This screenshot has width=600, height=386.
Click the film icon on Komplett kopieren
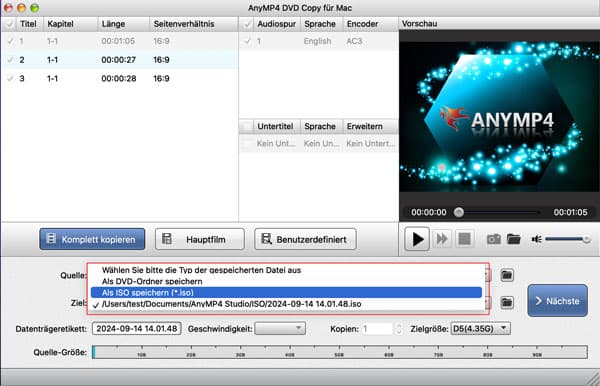coord(51,239)
